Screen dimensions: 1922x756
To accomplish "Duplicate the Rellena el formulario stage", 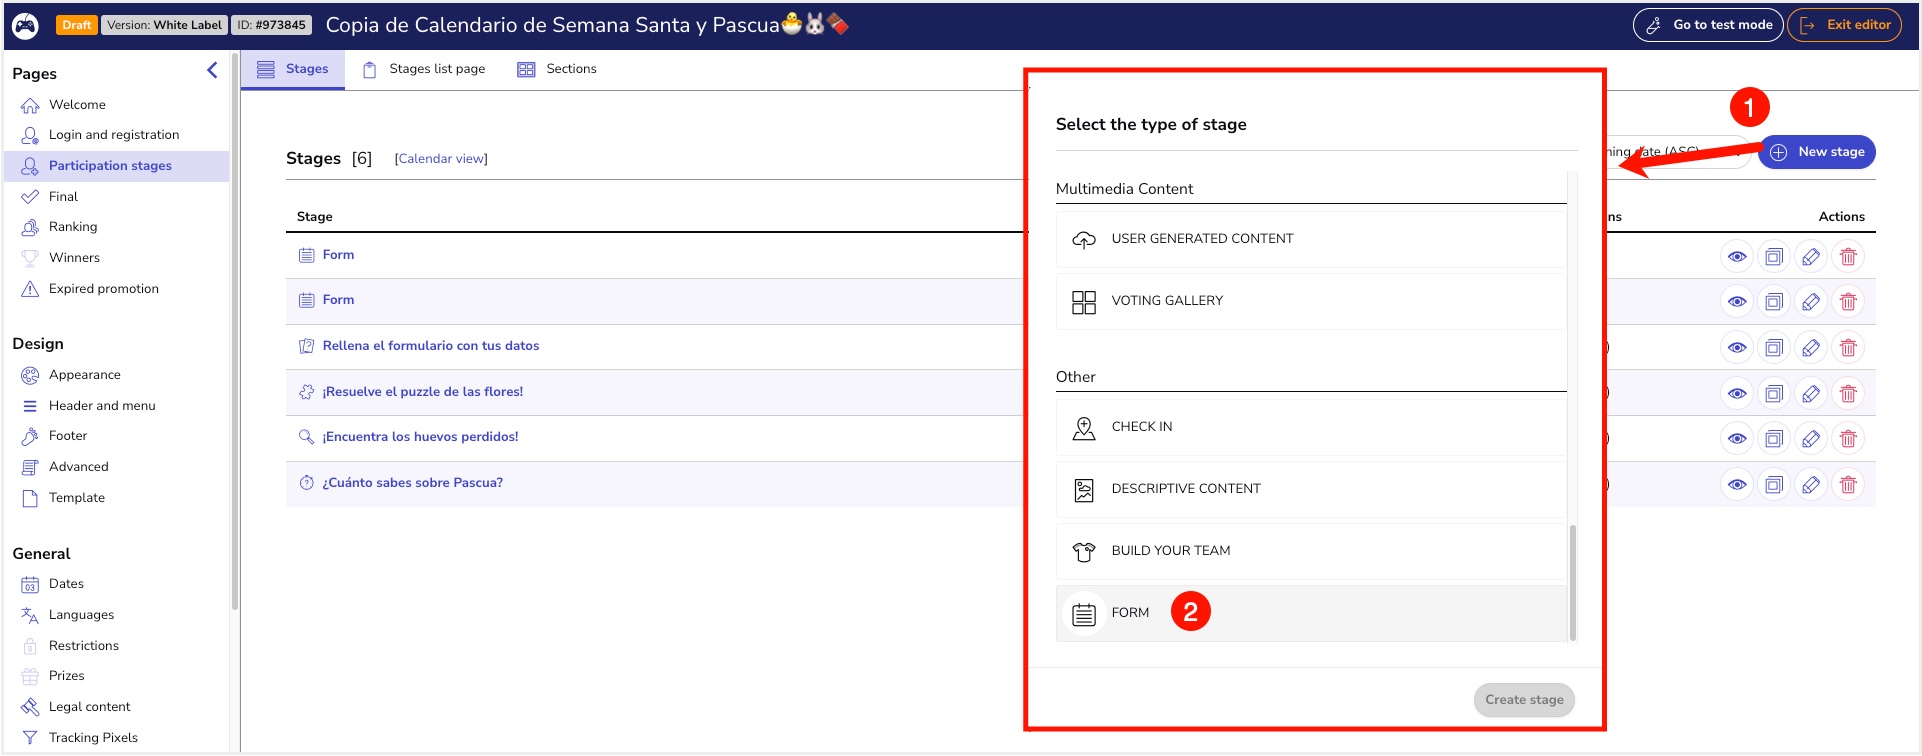I will [1774, 348].
